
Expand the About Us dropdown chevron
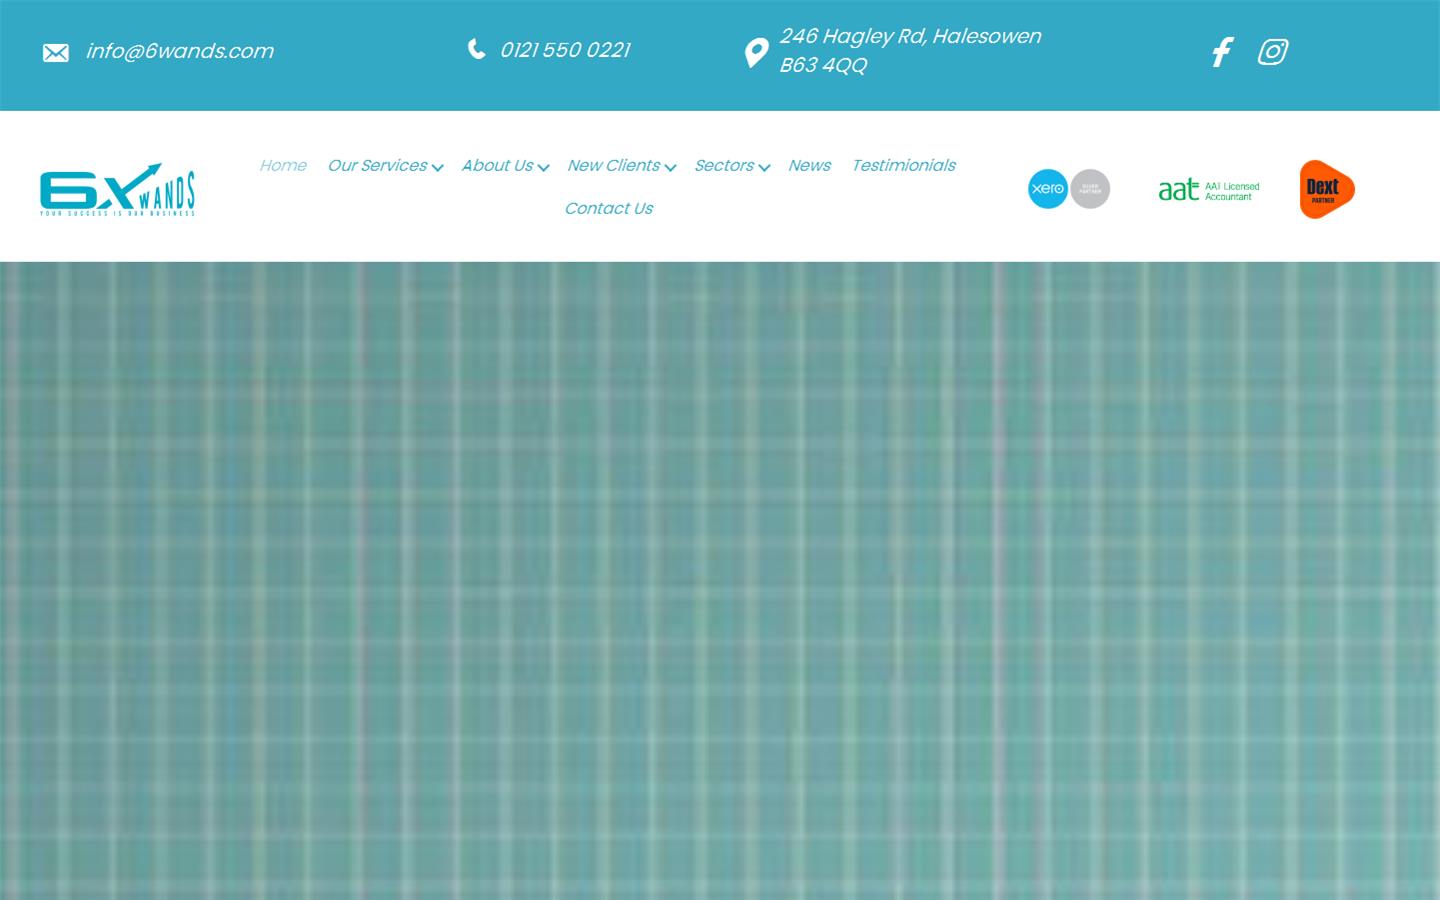543,168
